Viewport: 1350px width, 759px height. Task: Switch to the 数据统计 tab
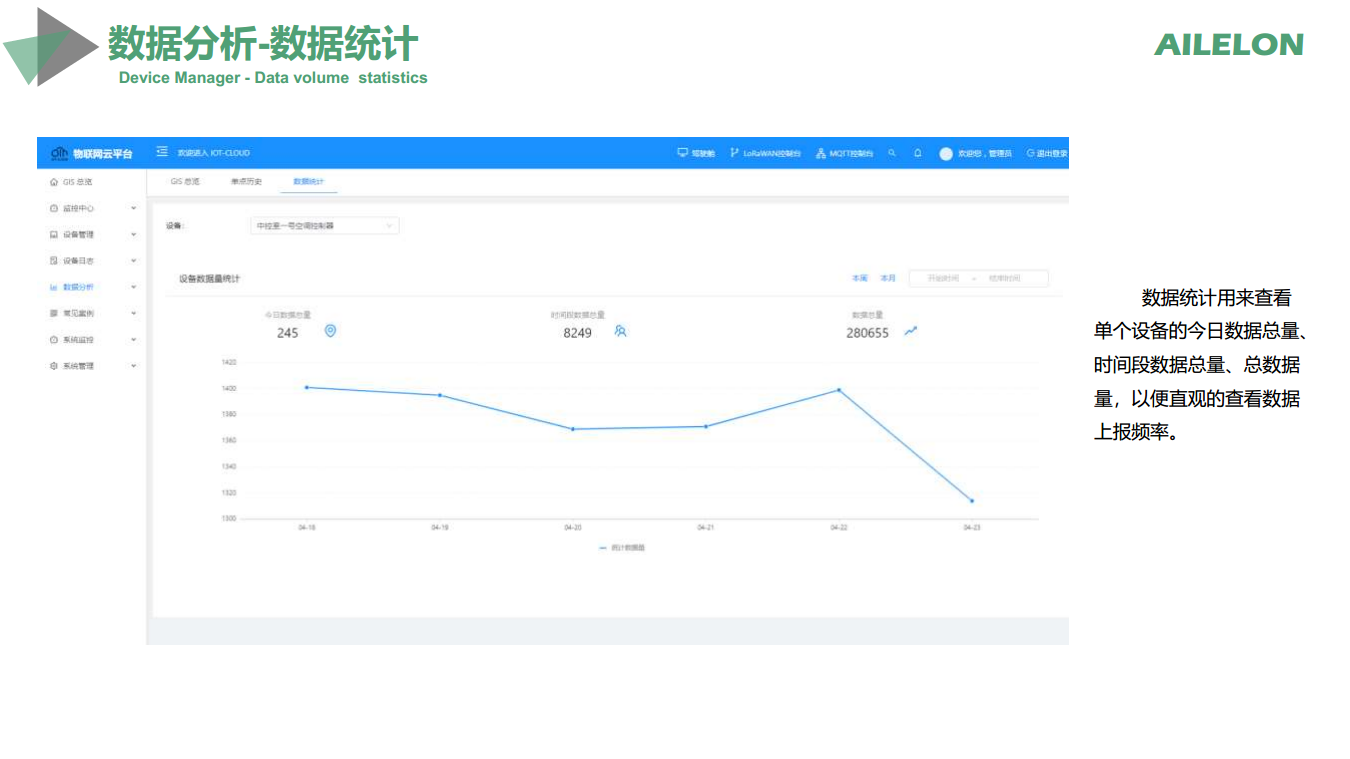point(309,181)
